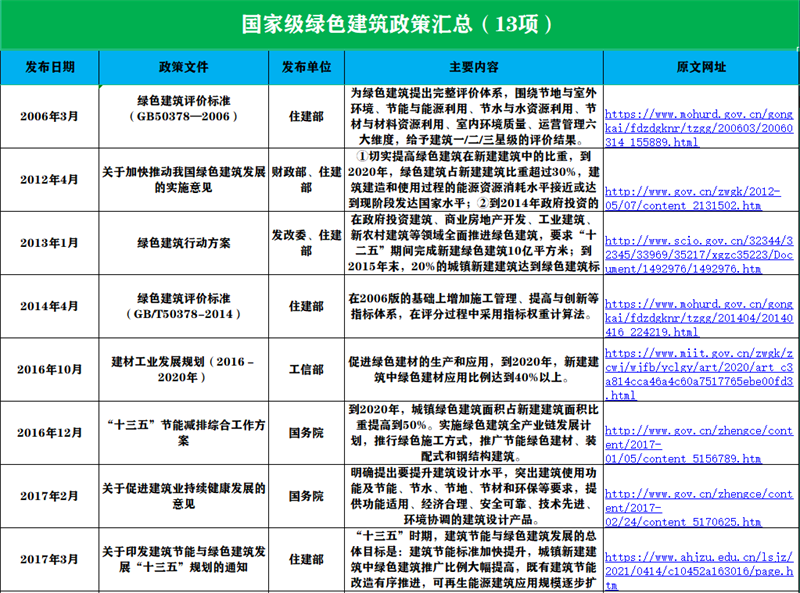Click the 工信部 publisher cell

coord(306,370)
